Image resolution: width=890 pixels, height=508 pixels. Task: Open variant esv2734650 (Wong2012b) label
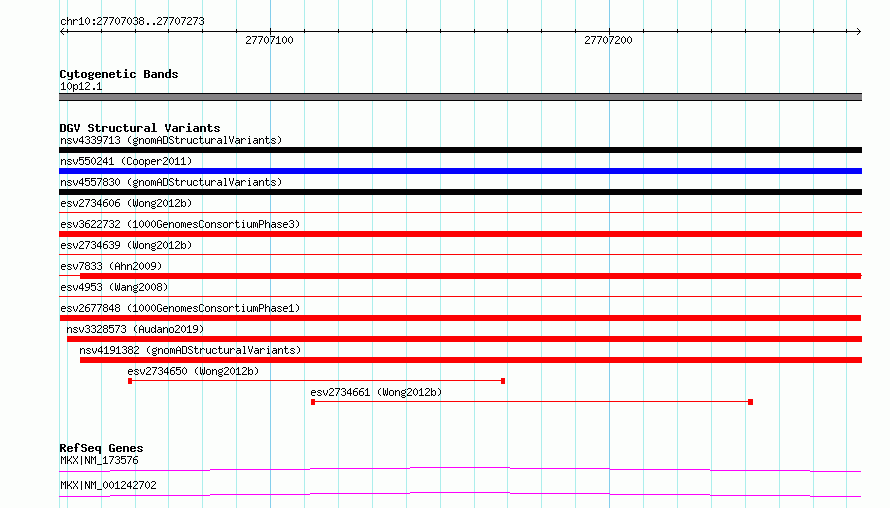(193, 371)
